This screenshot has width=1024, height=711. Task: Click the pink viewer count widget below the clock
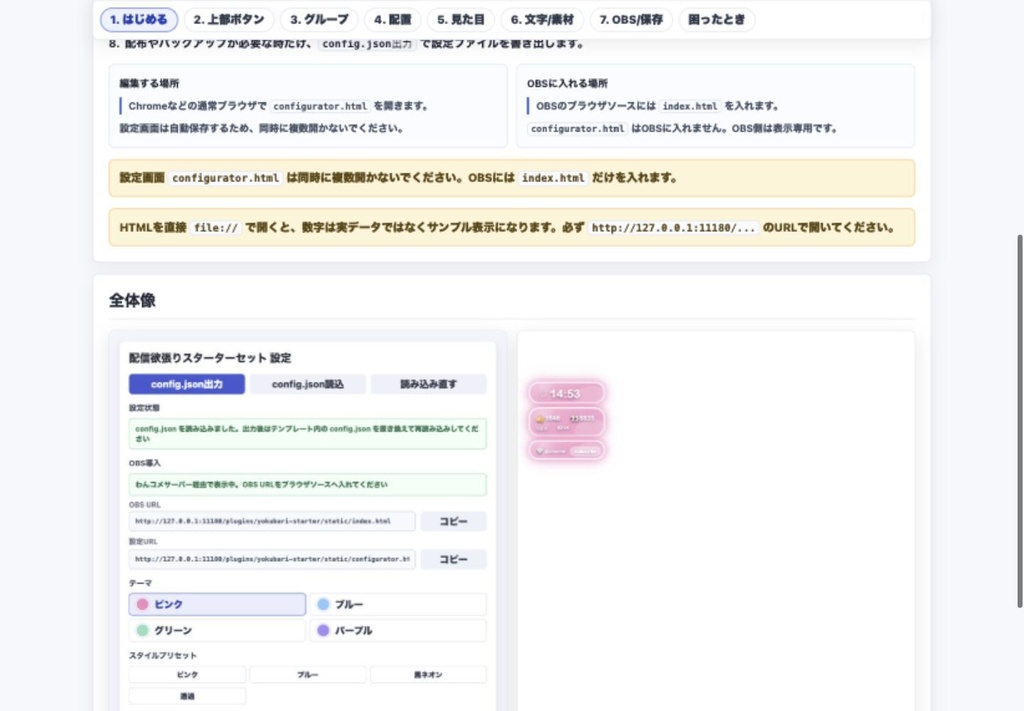click(566, 422)
